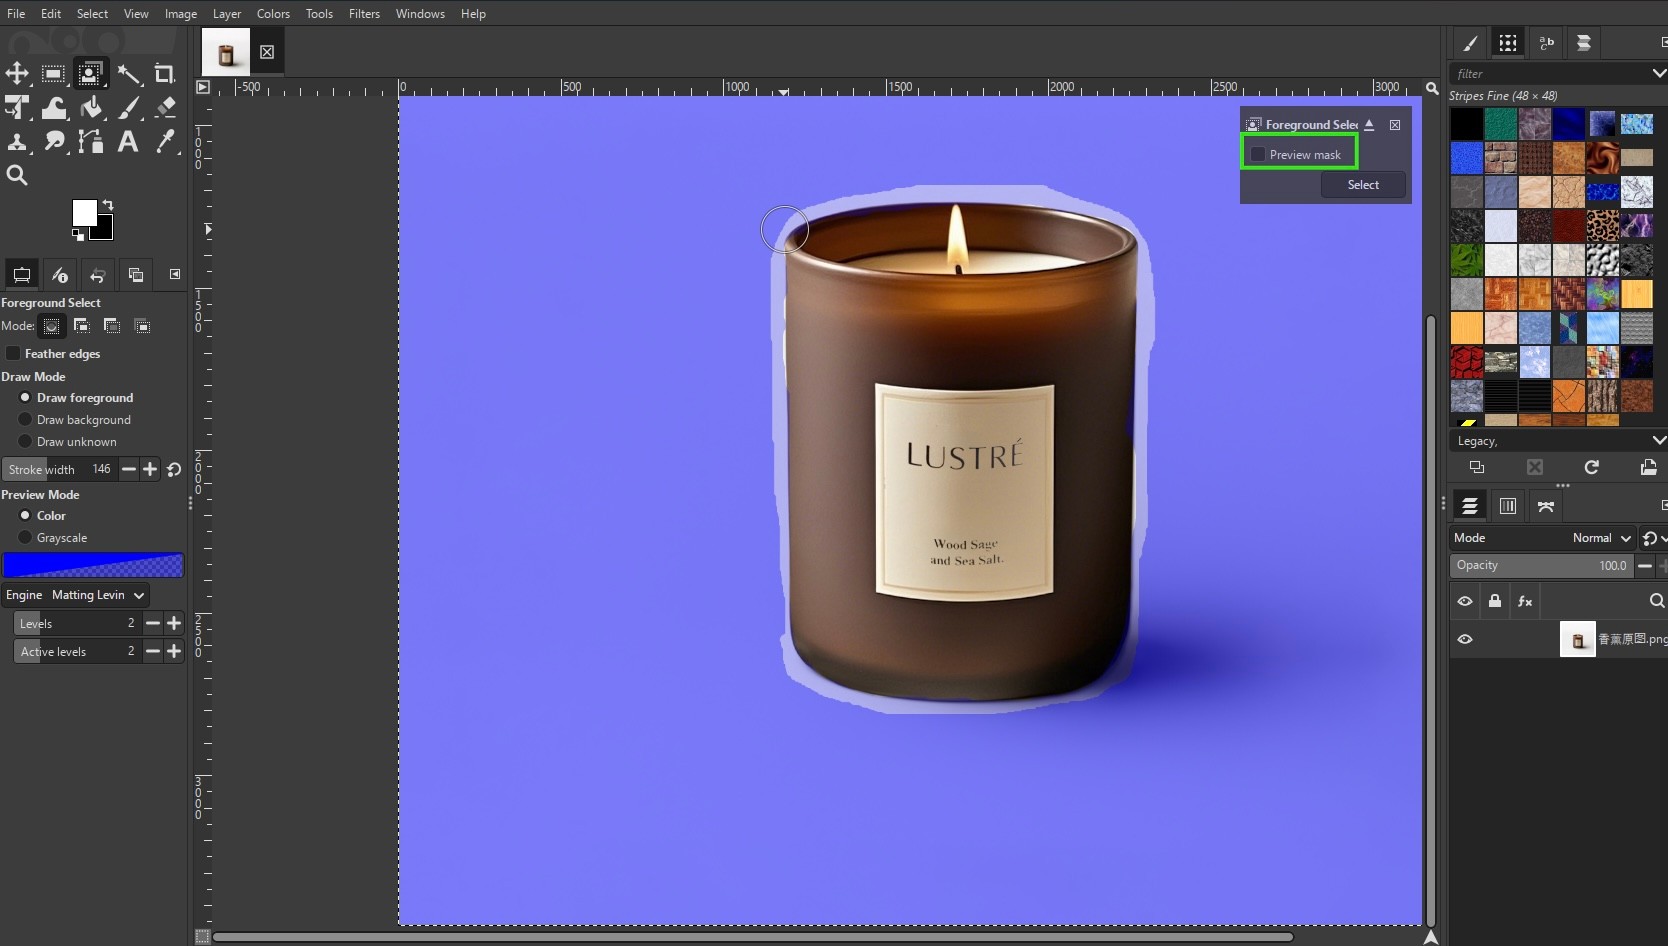Select the Zoom magnifier tool

point(17,175)
